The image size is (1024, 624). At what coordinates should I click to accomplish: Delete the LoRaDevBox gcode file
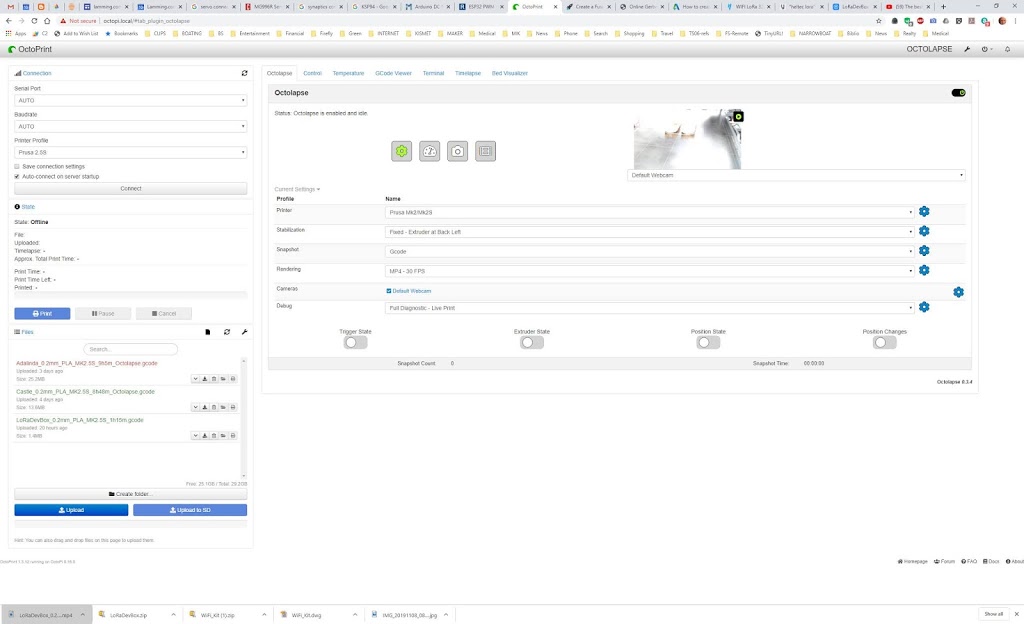214,435
